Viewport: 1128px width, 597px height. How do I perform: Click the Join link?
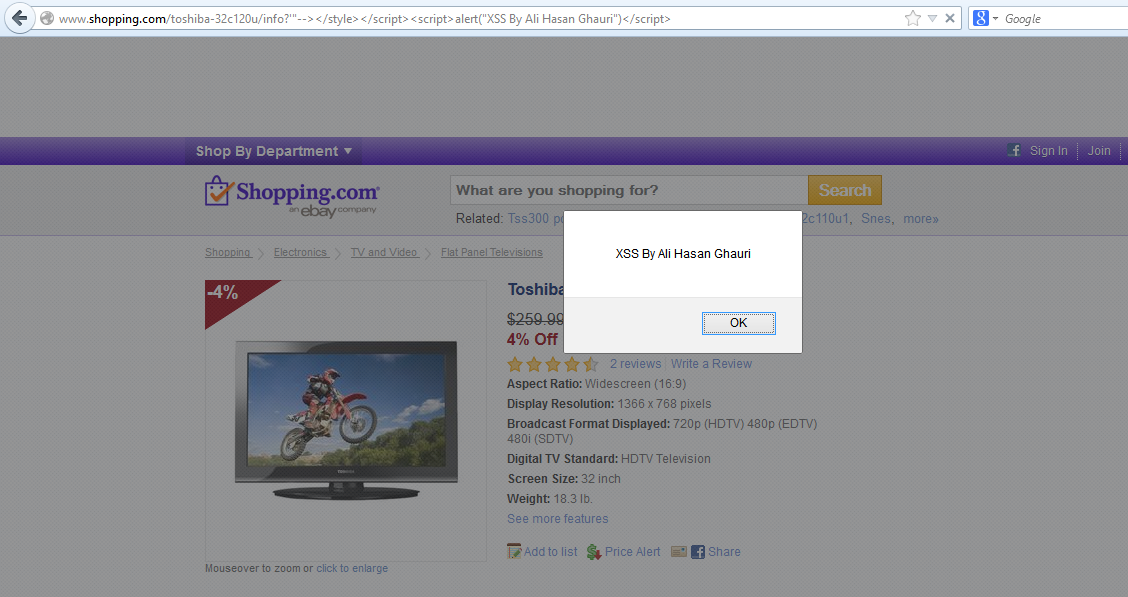(1099, 151)
